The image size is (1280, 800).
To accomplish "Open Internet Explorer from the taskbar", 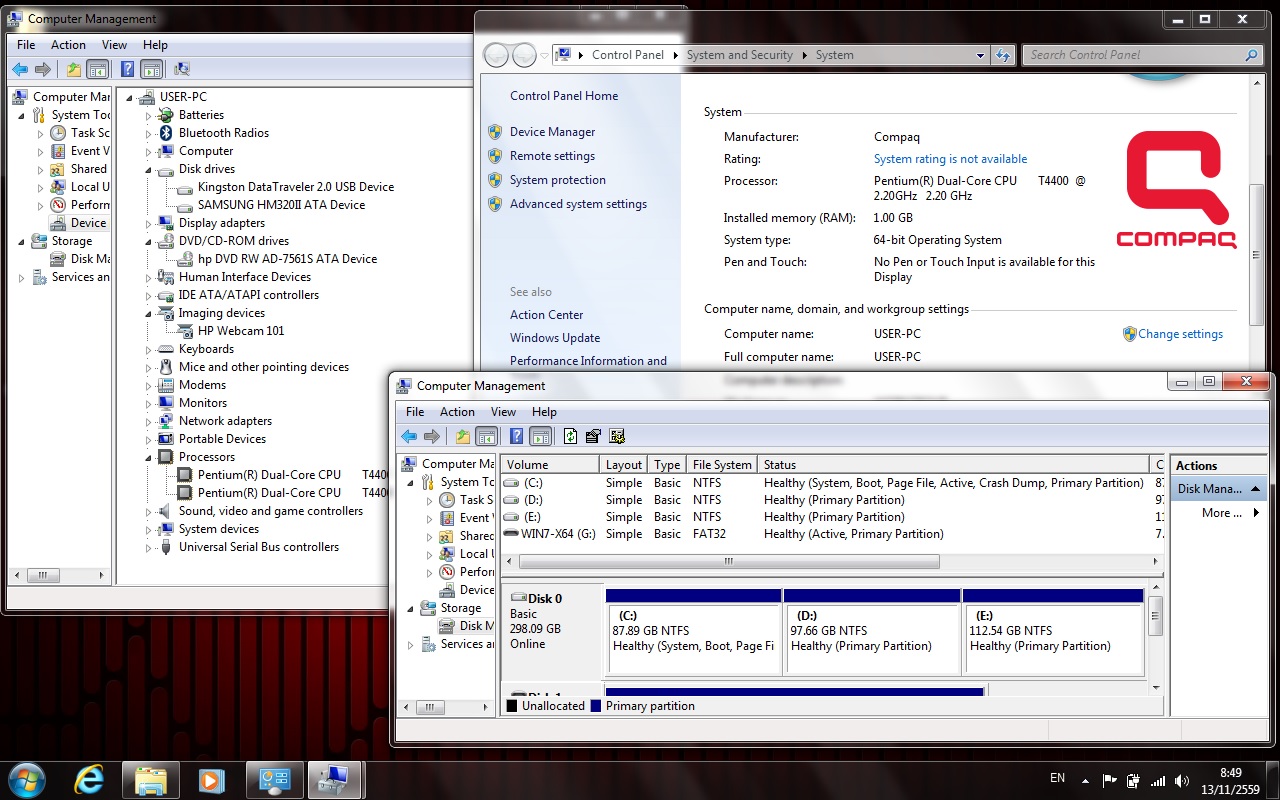I will pos(90,779).
